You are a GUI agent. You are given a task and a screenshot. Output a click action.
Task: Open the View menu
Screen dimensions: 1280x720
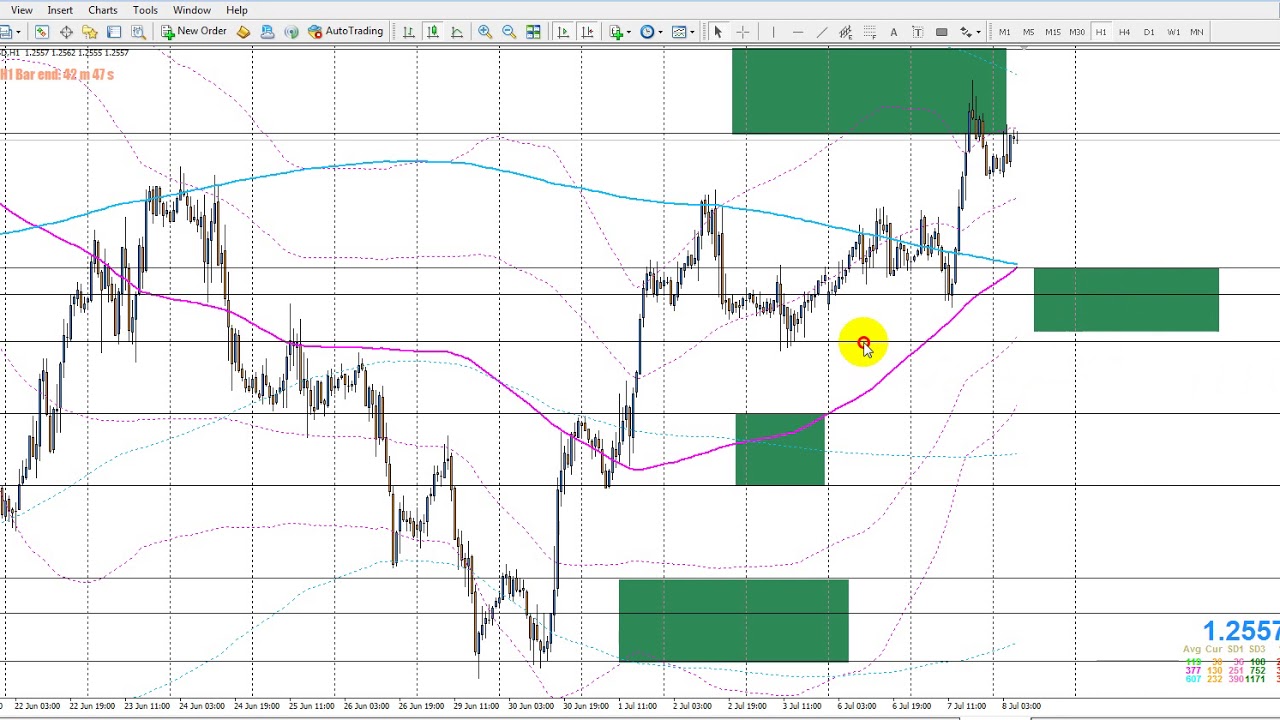click(21, 10)
